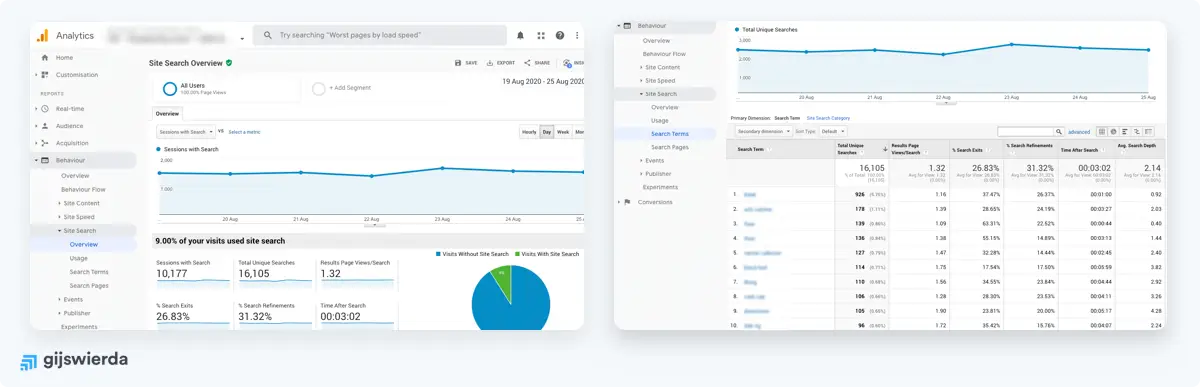The image size is (1200, 387).
Task: Open the Sort Type Default dropdown
Action: pos(832,131)
